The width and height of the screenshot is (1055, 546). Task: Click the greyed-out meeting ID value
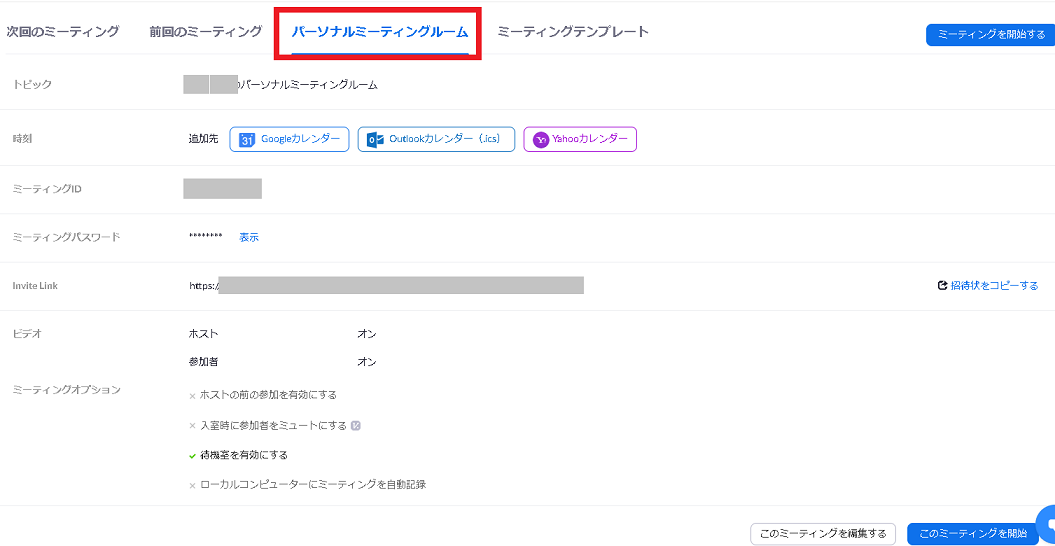(x=222, y=189)
